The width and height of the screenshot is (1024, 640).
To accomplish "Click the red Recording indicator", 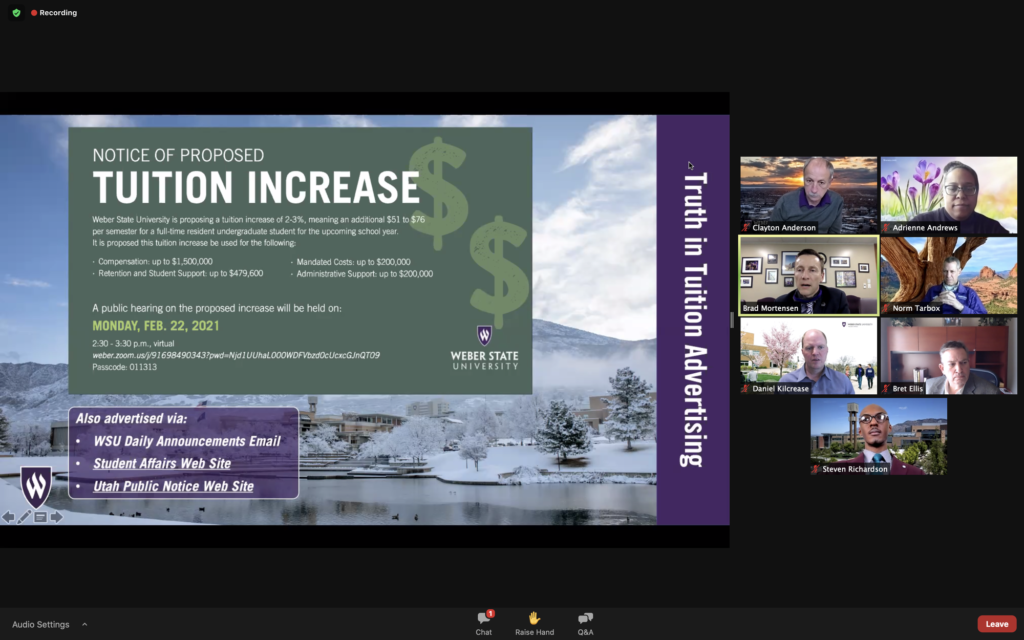I will point(54,12).
